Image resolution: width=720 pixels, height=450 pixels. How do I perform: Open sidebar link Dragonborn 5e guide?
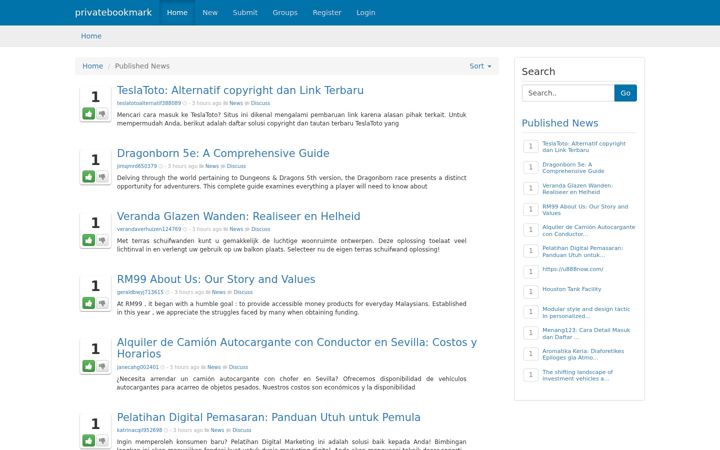click(573, 168)
